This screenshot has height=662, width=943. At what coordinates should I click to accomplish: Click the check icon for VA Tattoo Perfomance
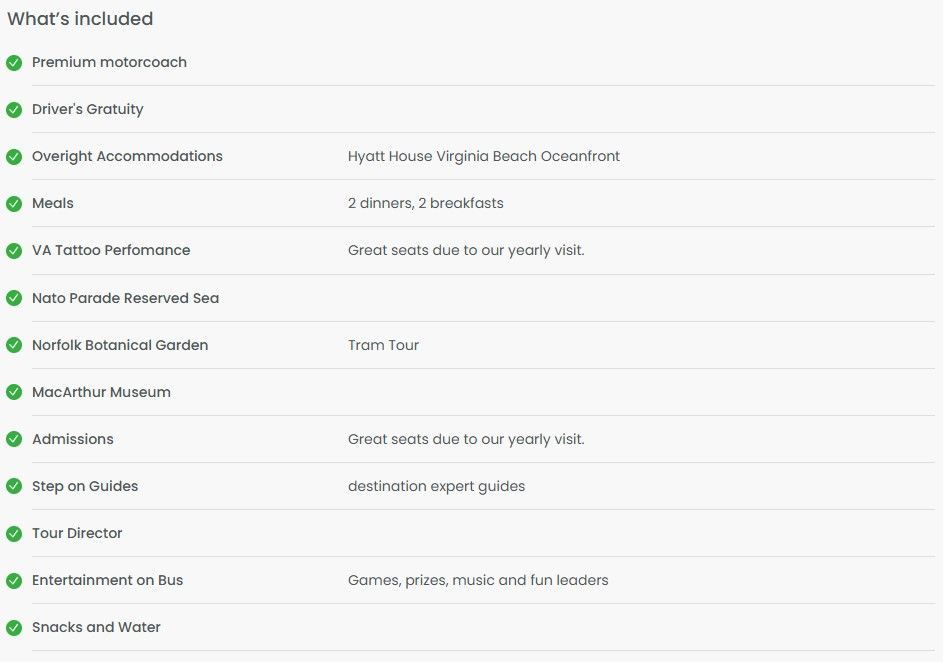coord(14,251)
